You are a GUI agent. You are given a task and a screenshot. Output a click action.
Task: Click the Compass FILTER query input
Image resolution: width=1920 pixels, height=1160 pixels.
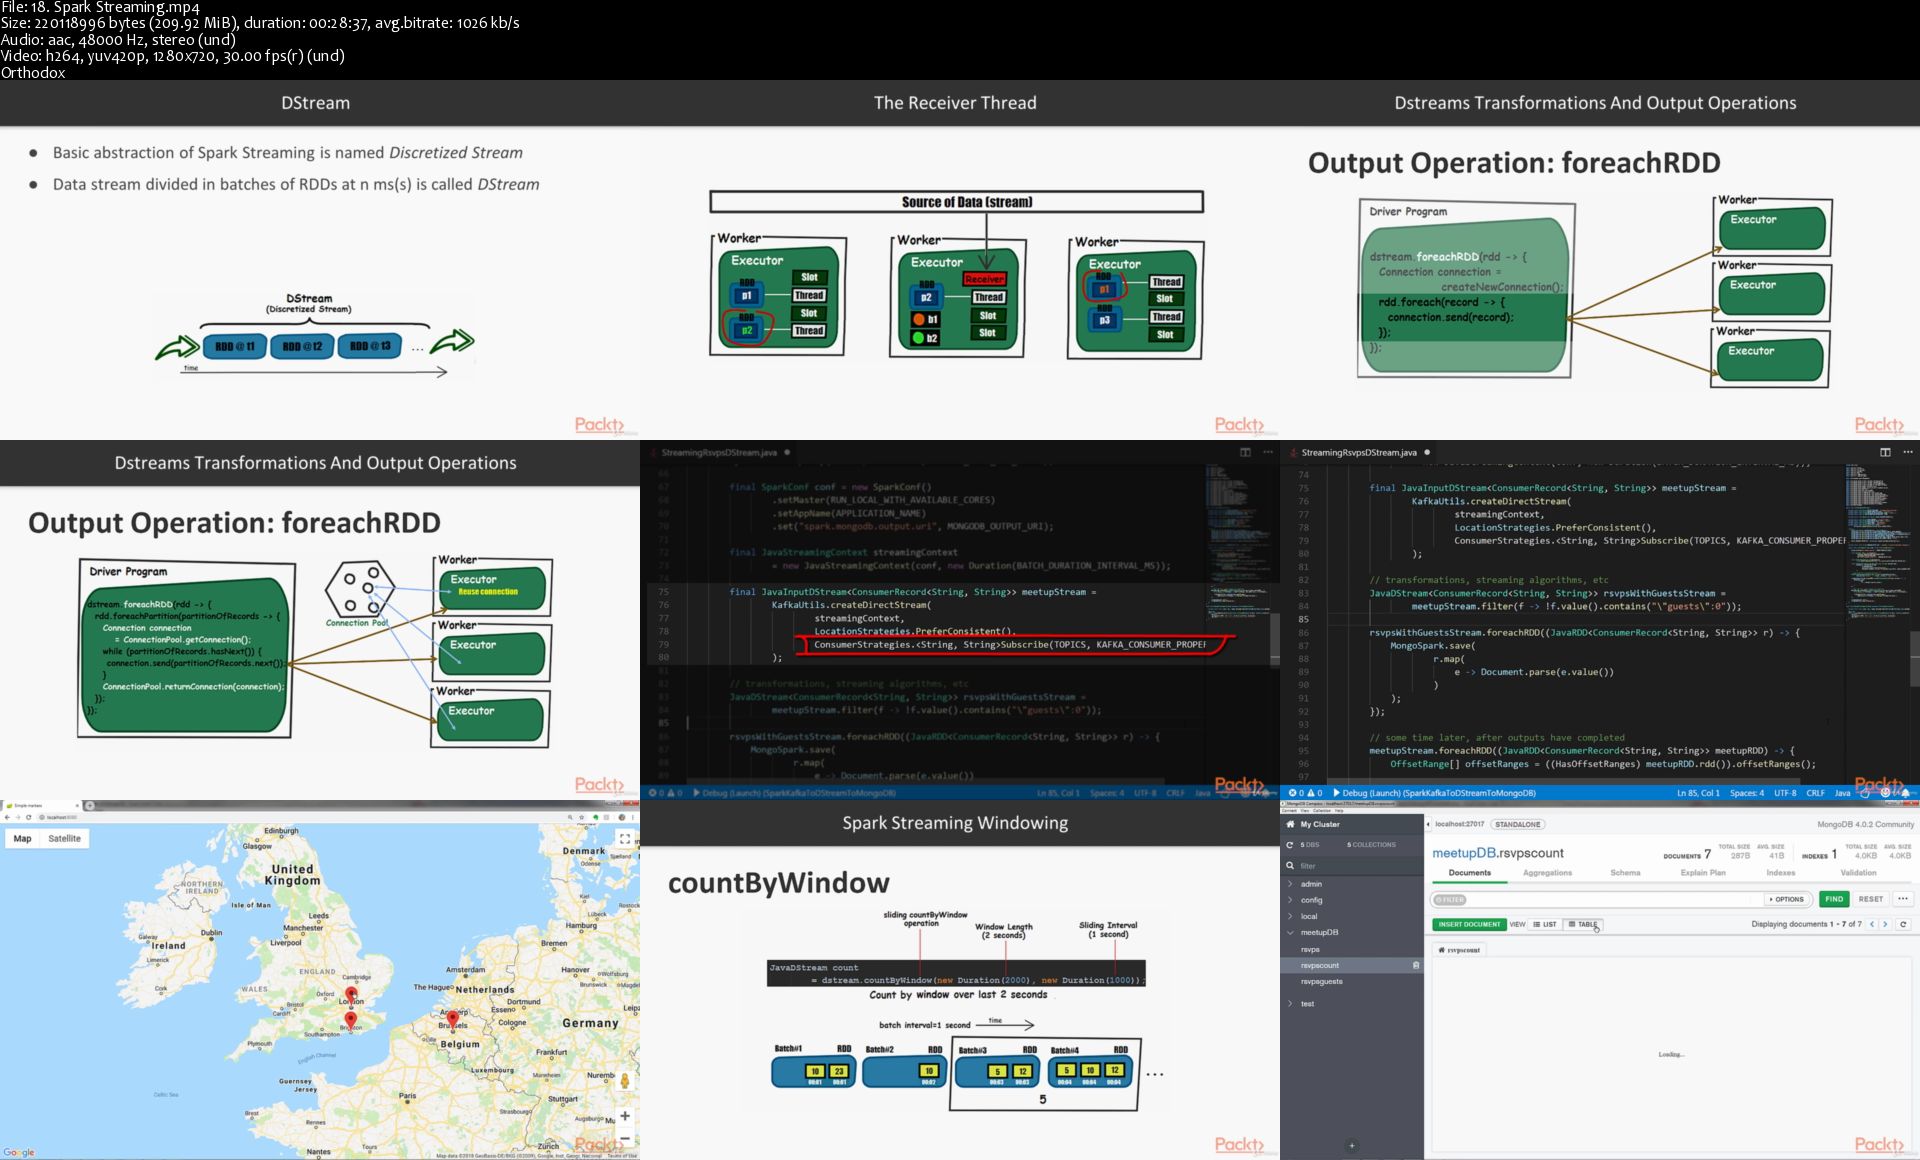[1597, 899]
